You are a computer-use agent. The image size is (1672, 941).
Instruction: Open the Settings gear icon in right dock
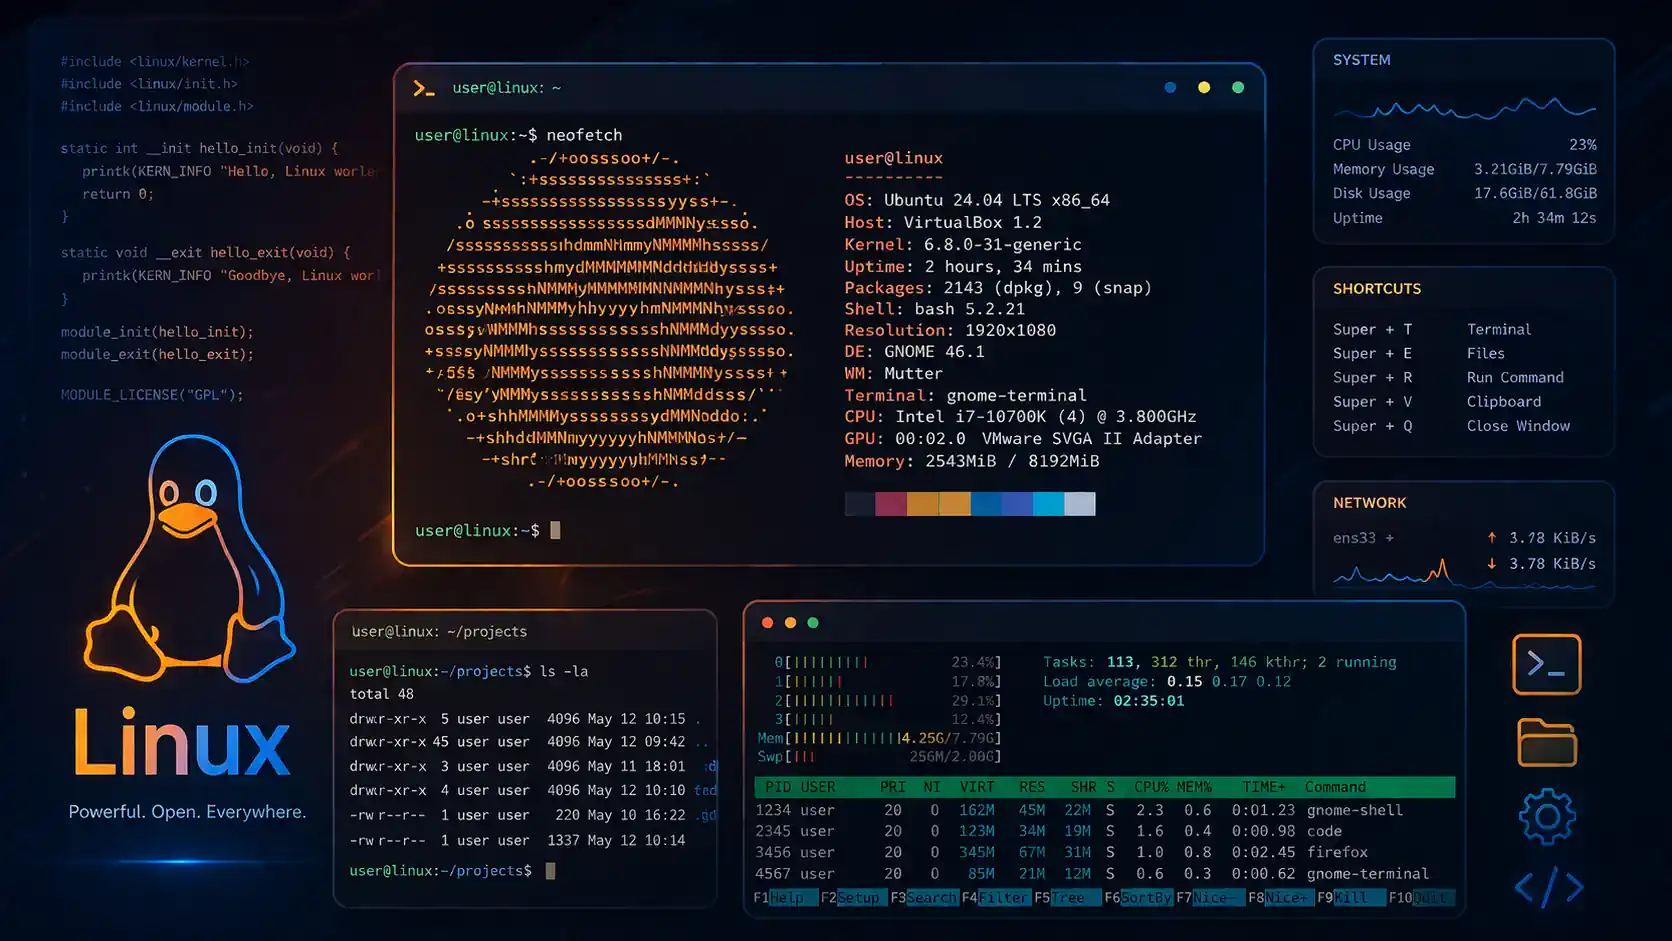(1547, 817)
